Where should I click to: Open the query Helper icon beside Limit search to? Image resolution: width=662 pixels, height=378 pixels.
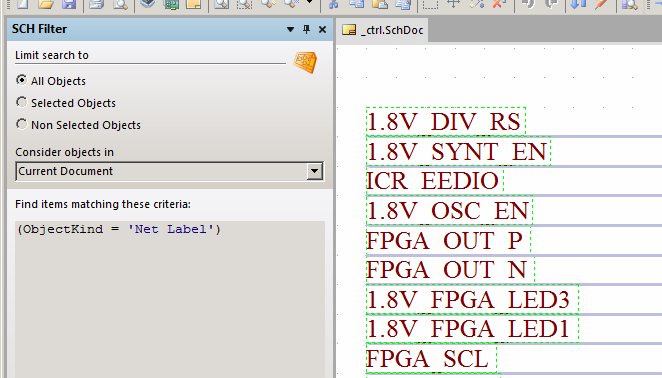click(x=305, y=62)
